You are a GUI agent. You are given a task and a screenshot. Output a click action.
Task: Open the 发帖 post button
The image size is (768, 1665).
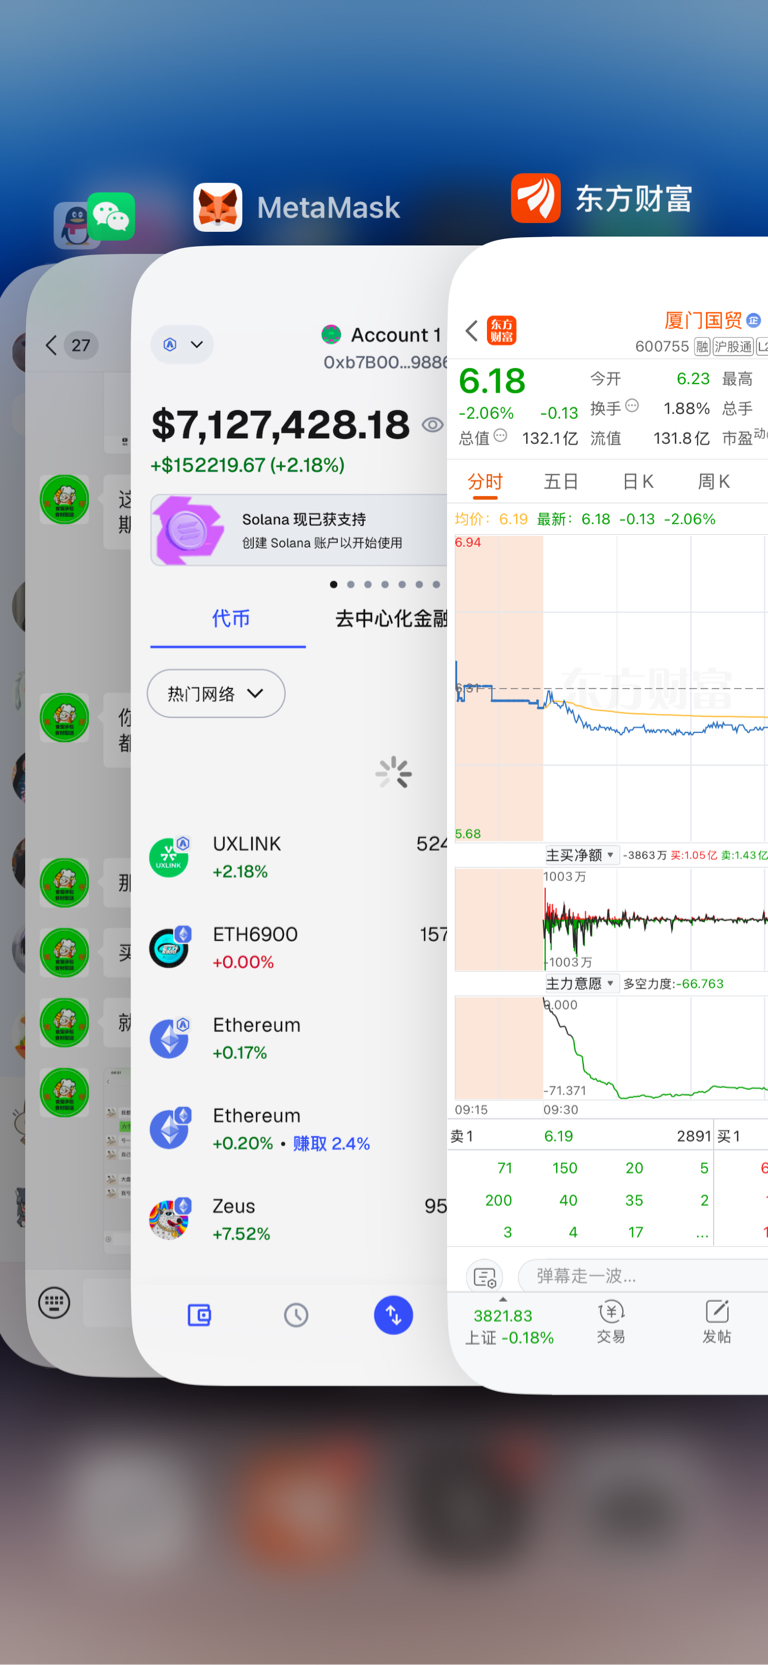pos(717,1321)
